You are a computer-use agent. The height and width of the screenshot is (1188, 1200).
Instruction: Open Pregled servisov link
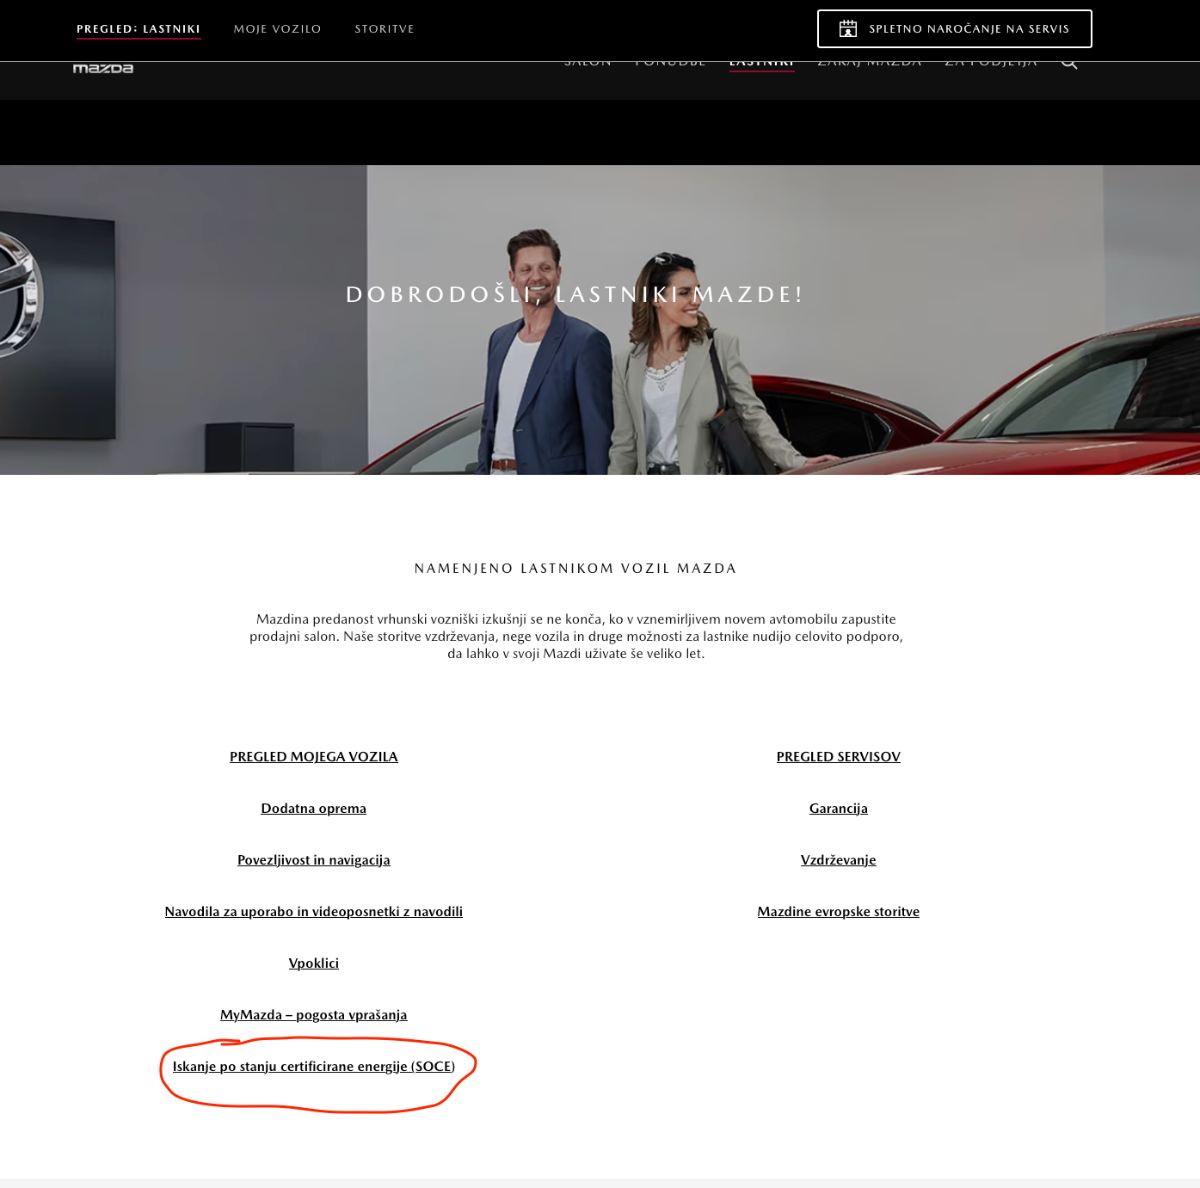pos(839,757)
